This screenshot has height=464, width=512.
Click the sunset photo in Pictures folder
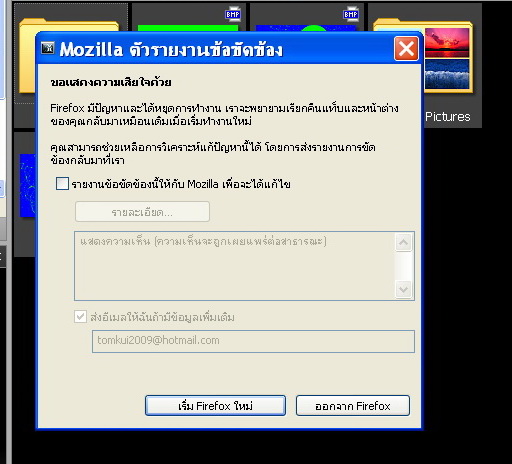[x=447, y=43]
